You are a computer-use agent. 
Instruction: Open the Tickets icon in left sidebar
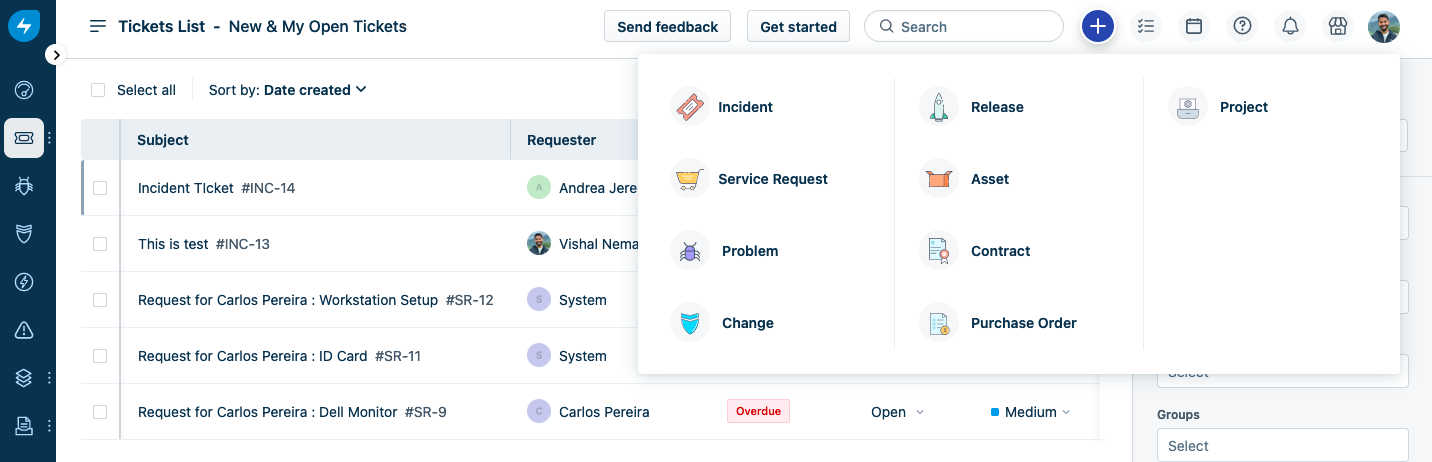(24, 138)
